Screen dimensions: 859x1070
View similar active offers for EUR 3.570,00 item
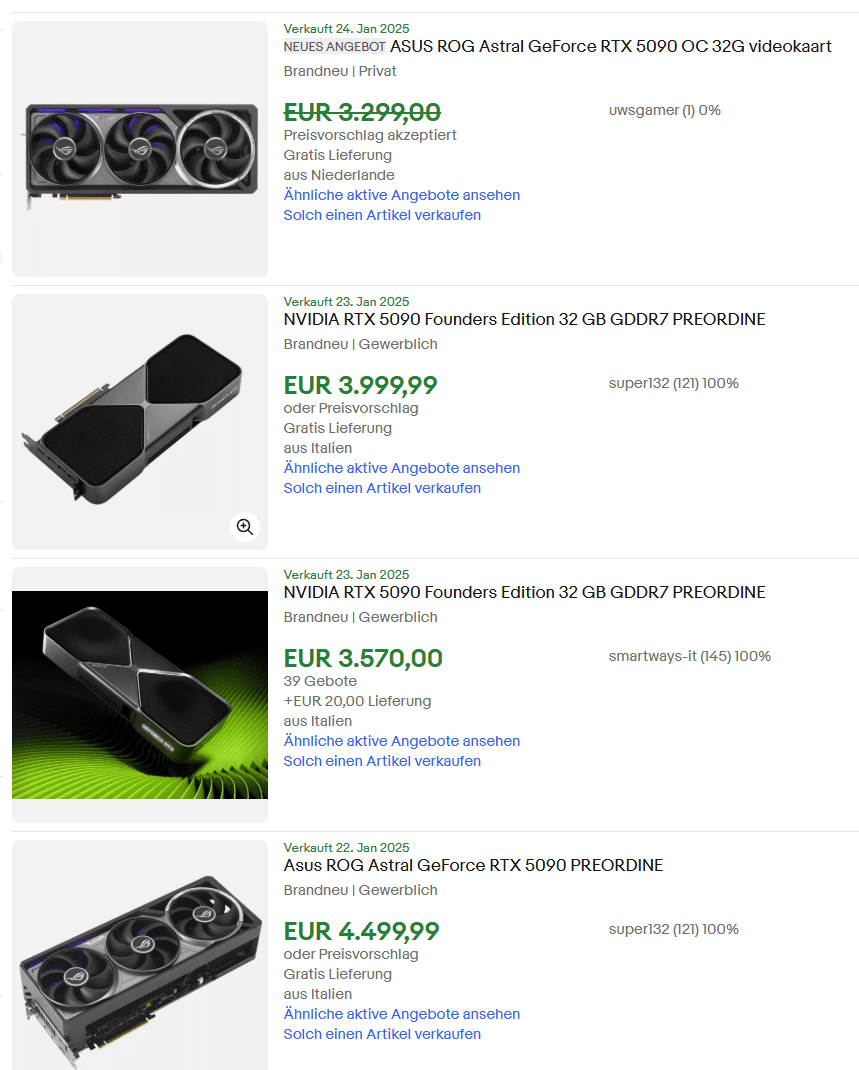click(x=401, y=741)
